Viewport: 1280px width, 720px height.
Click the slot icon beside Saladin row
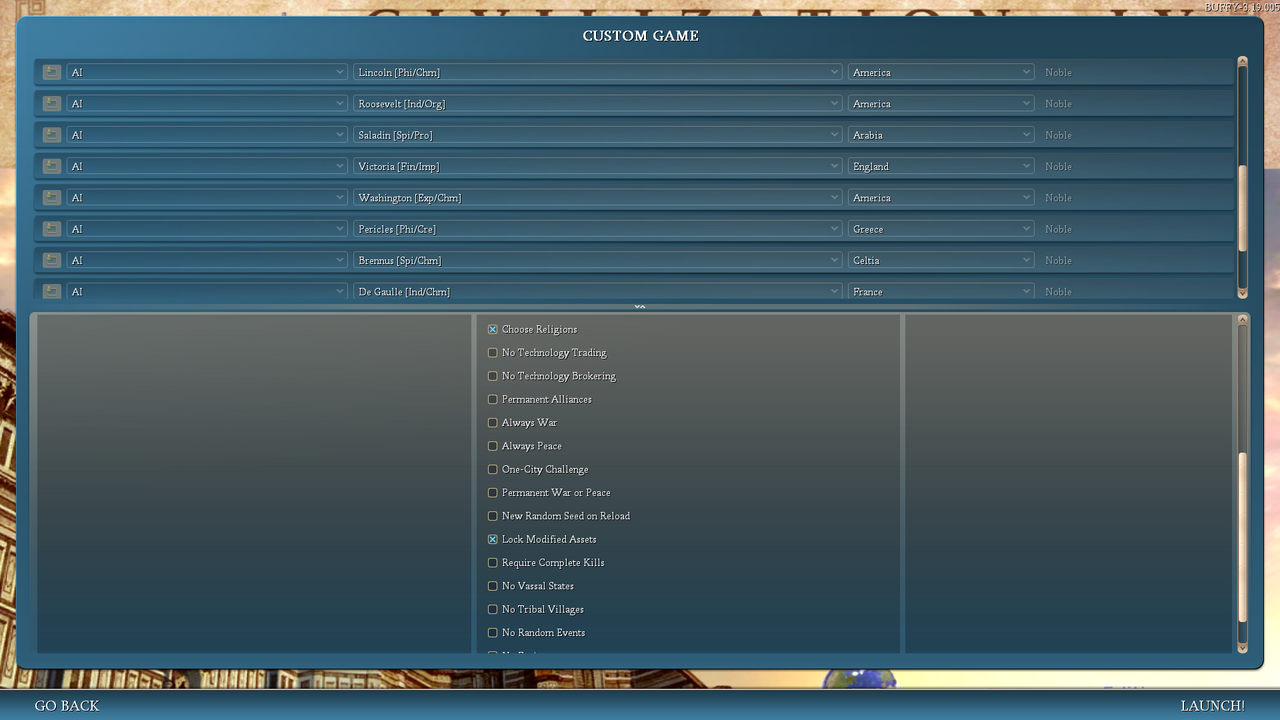click(52, 135)
